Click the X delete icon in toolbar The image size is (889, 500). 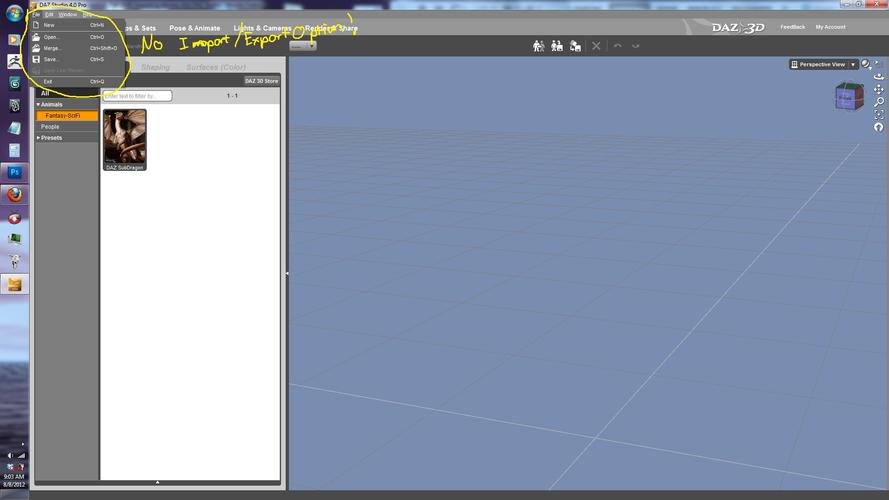click(596, 46)
